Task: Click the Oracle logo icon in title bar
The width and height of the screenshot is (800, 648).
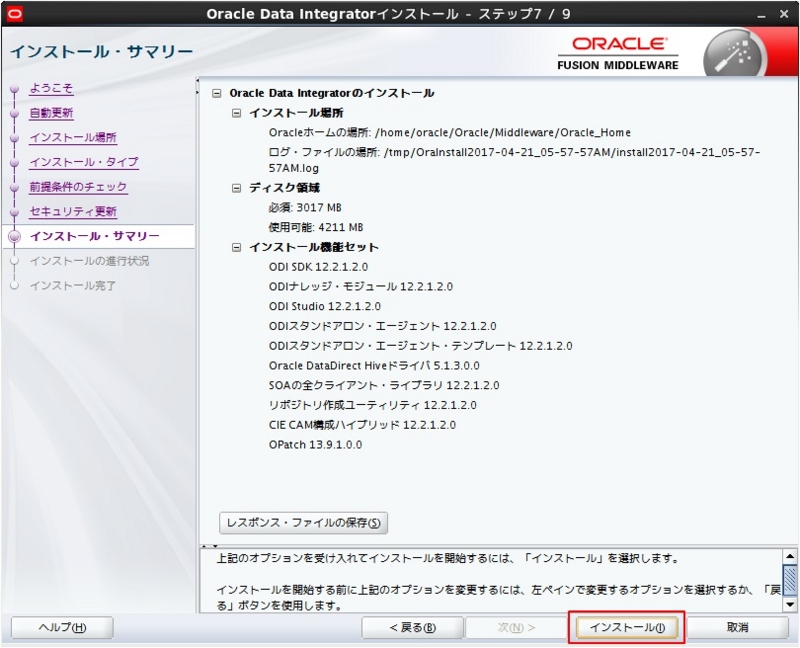Action: tap(15, 14)
